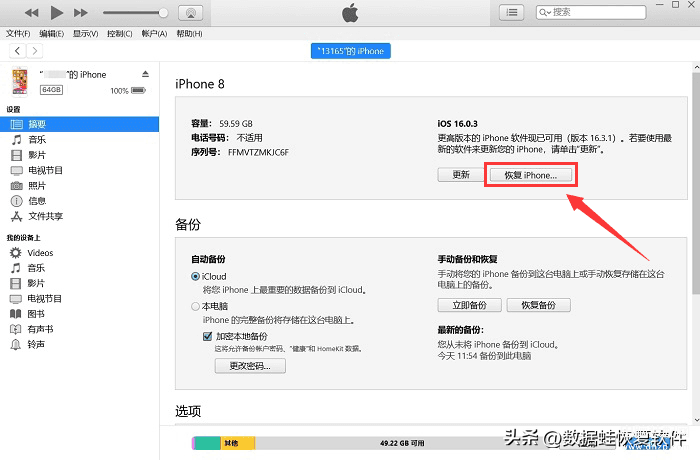Click the 立即备份 button

(x=470, y=305)
